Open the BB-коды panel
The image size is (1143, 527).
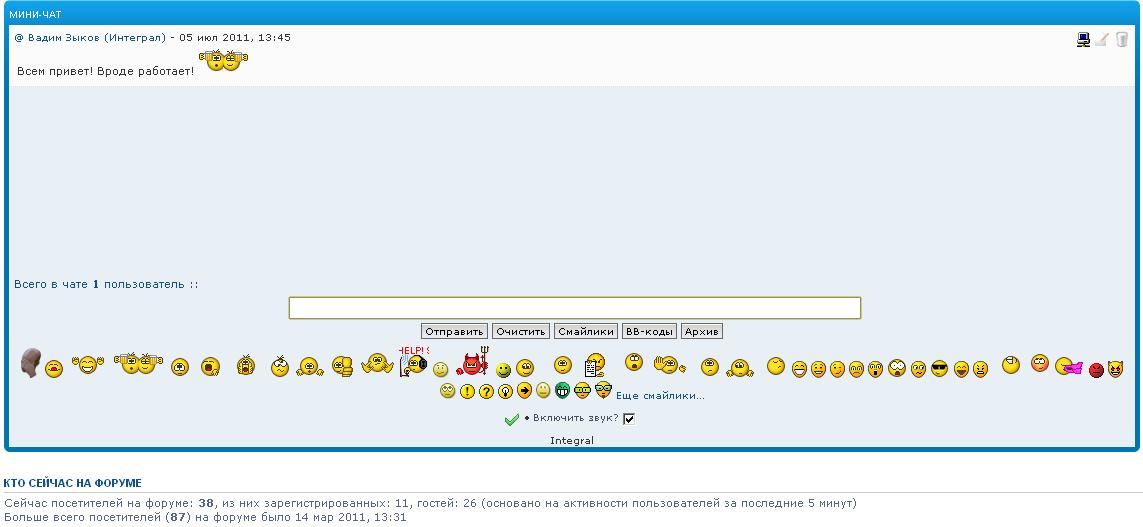[649, 331]
